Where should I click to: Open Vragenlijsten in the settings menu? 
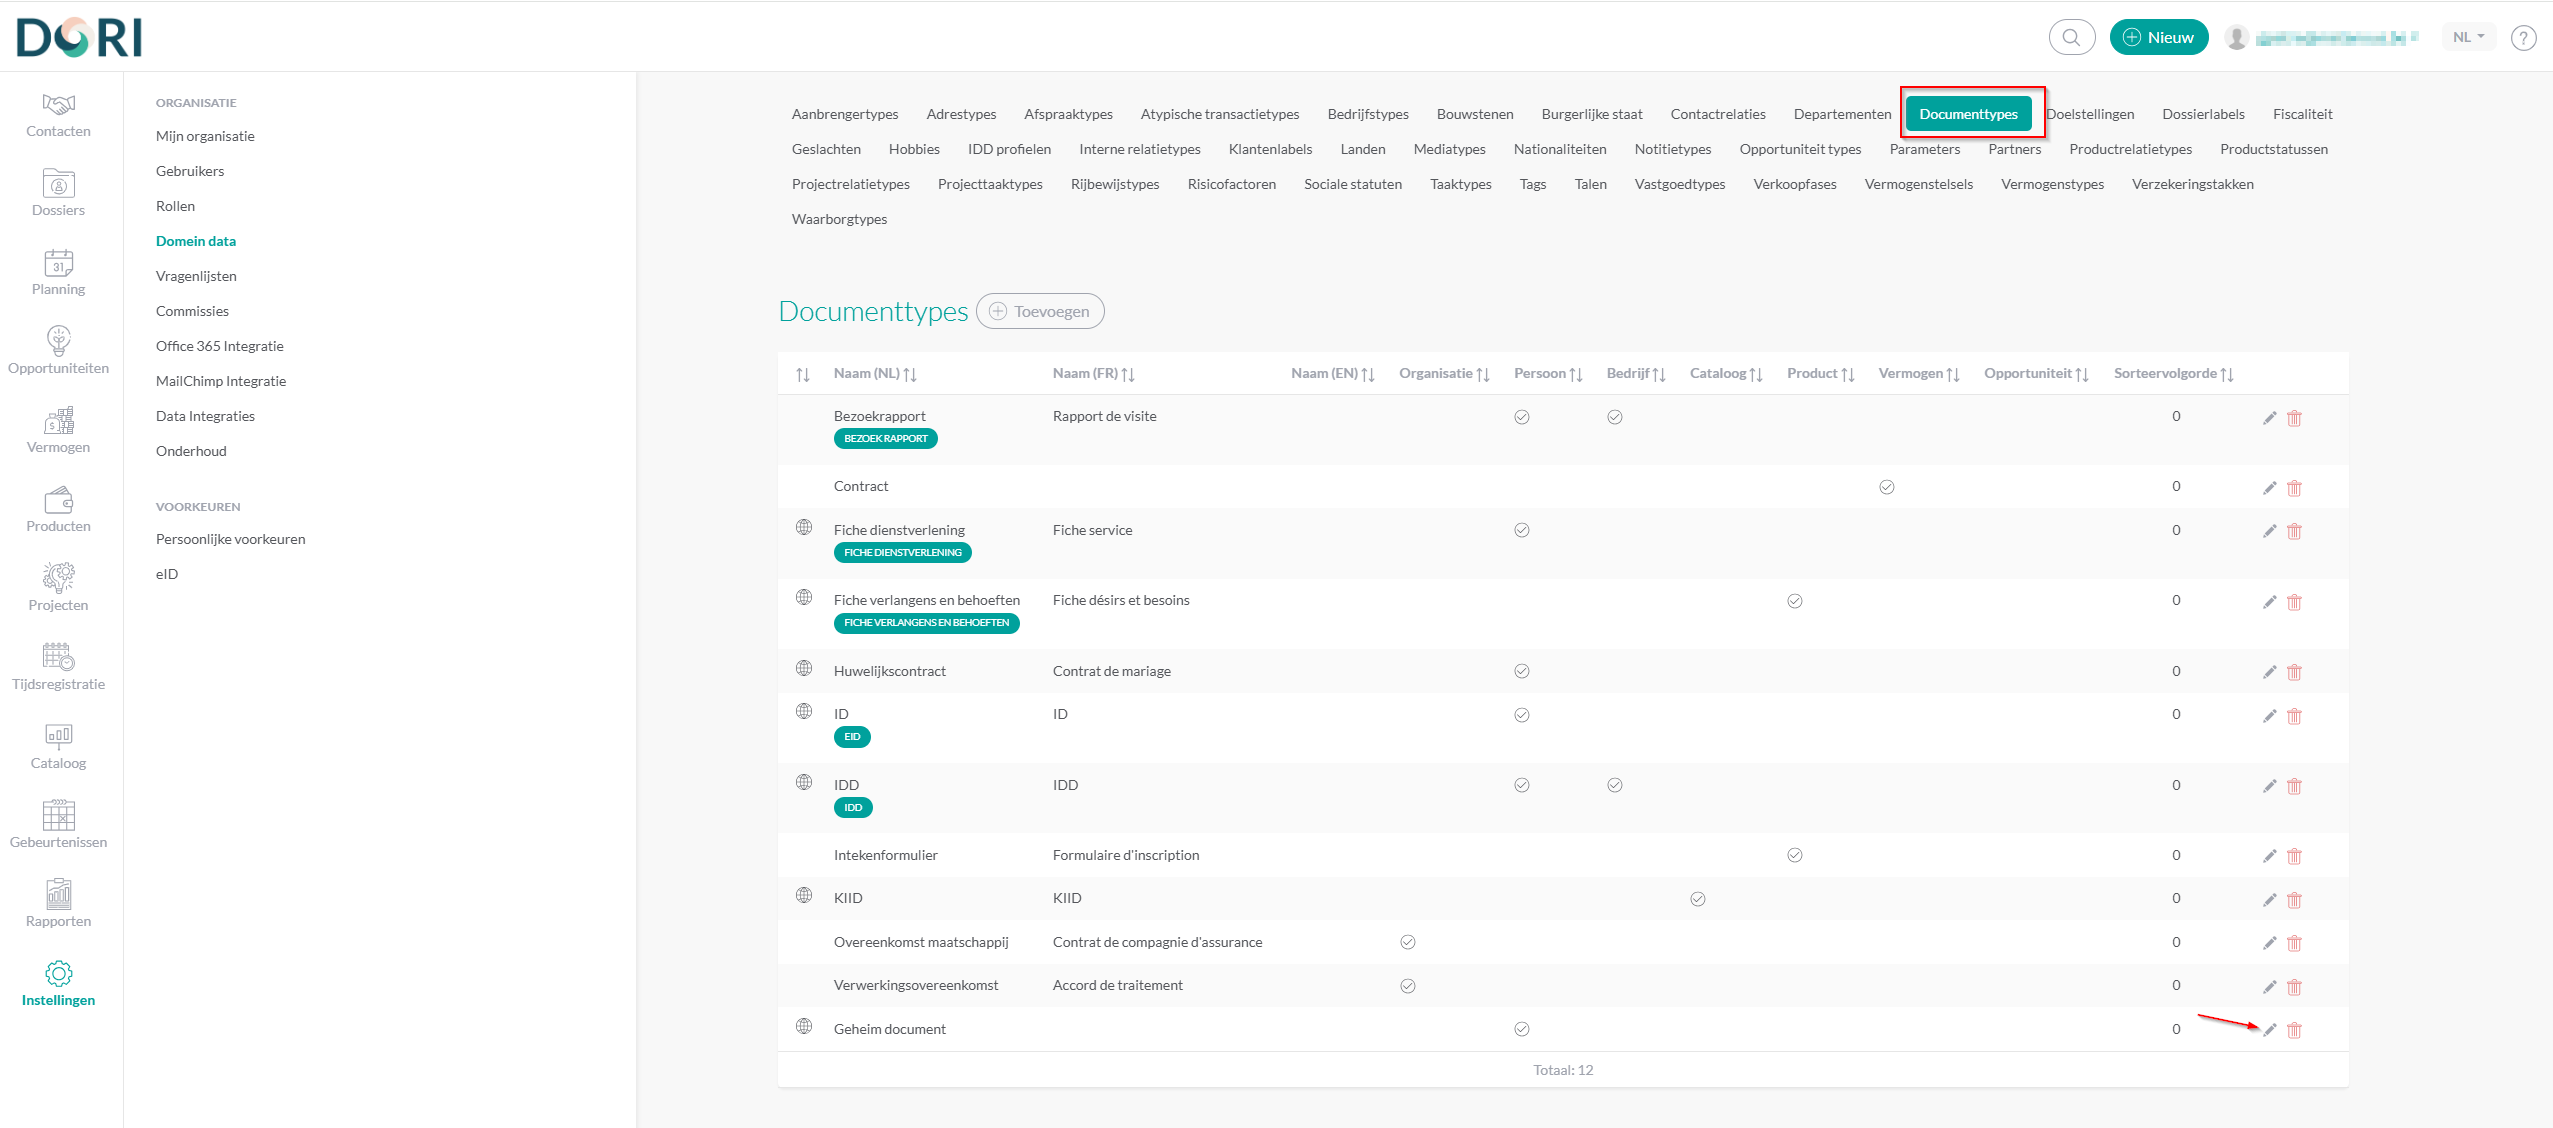click(x=196, y=276)
